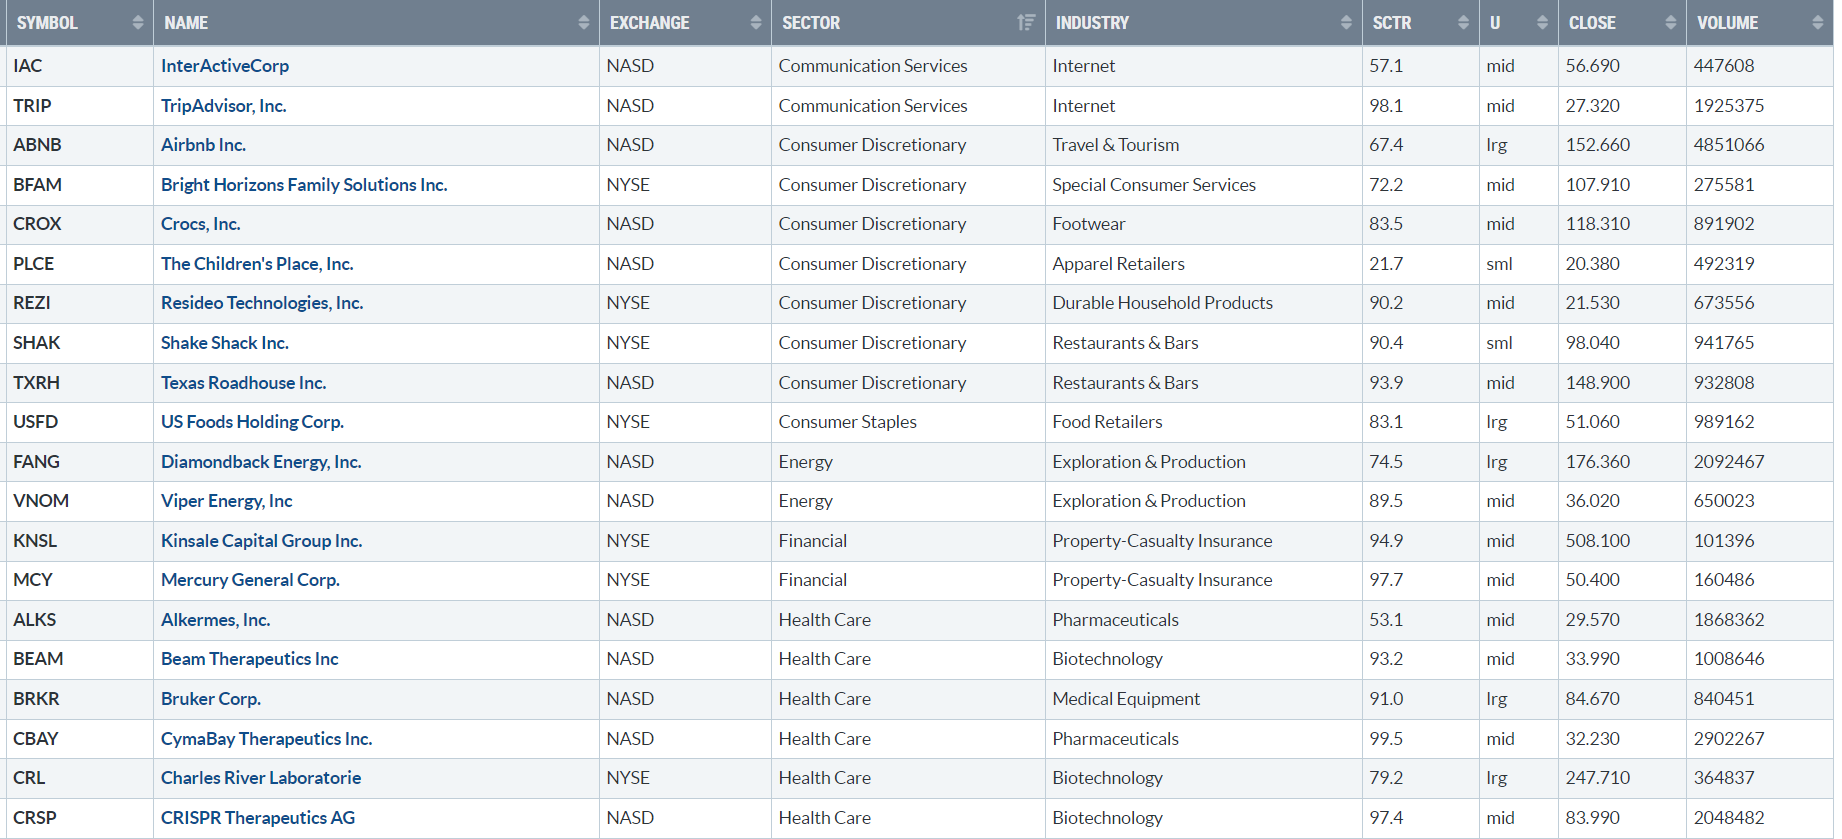
Task: Click the sort arrows in the Close column header
Action: 1670,23
